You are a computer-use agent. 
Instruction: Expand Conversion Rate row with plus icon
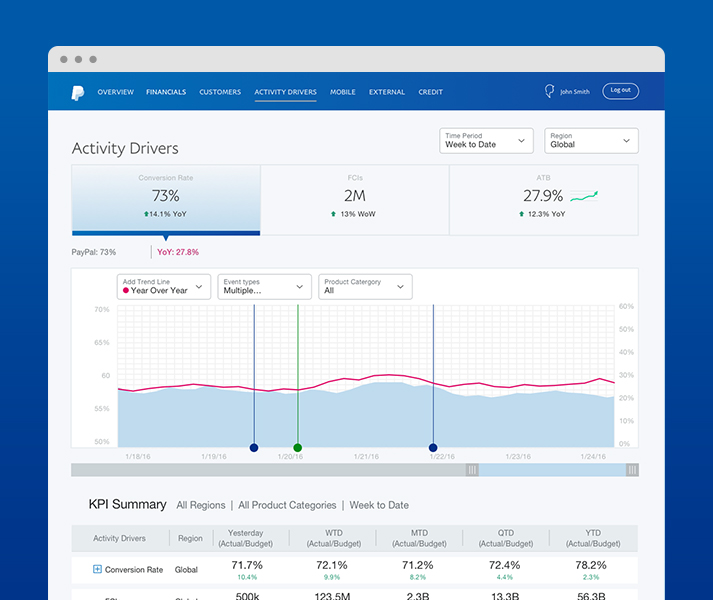(97, 569)
